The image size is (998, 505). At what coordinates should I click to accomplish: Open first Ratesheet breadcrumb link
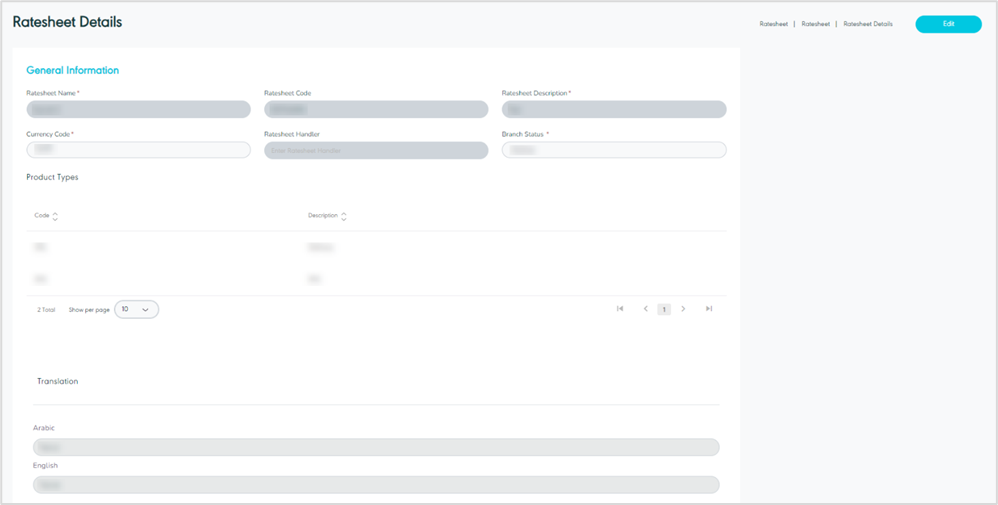coord(773,24)
